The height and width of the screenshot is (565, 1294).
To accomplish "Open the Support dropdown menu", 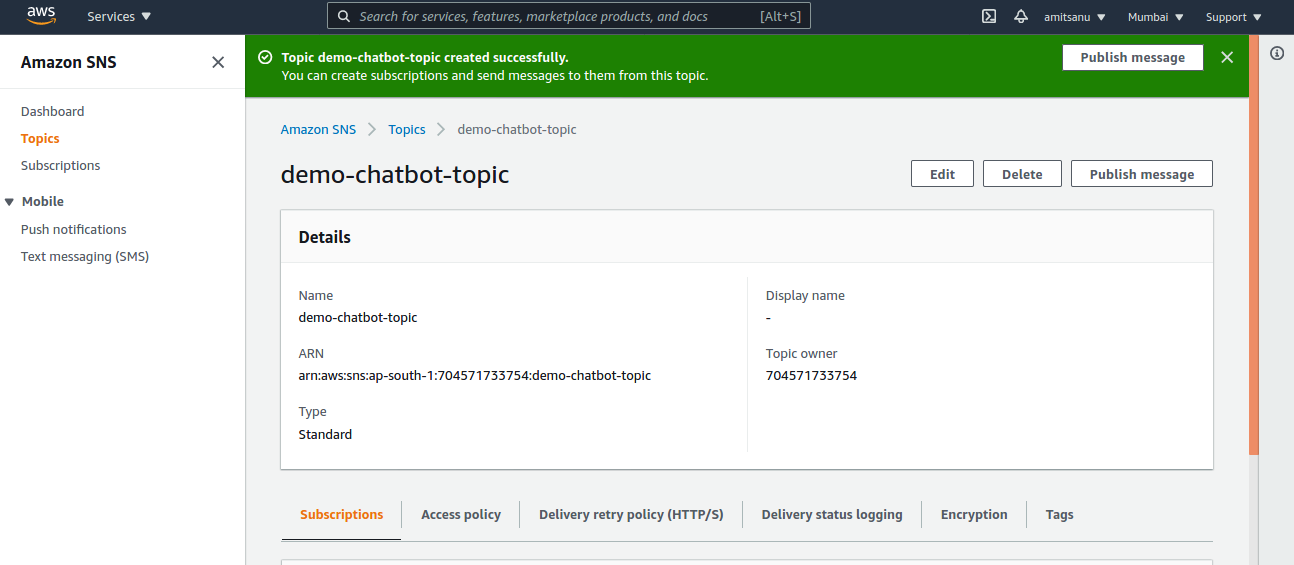I will pos(1234,17).
